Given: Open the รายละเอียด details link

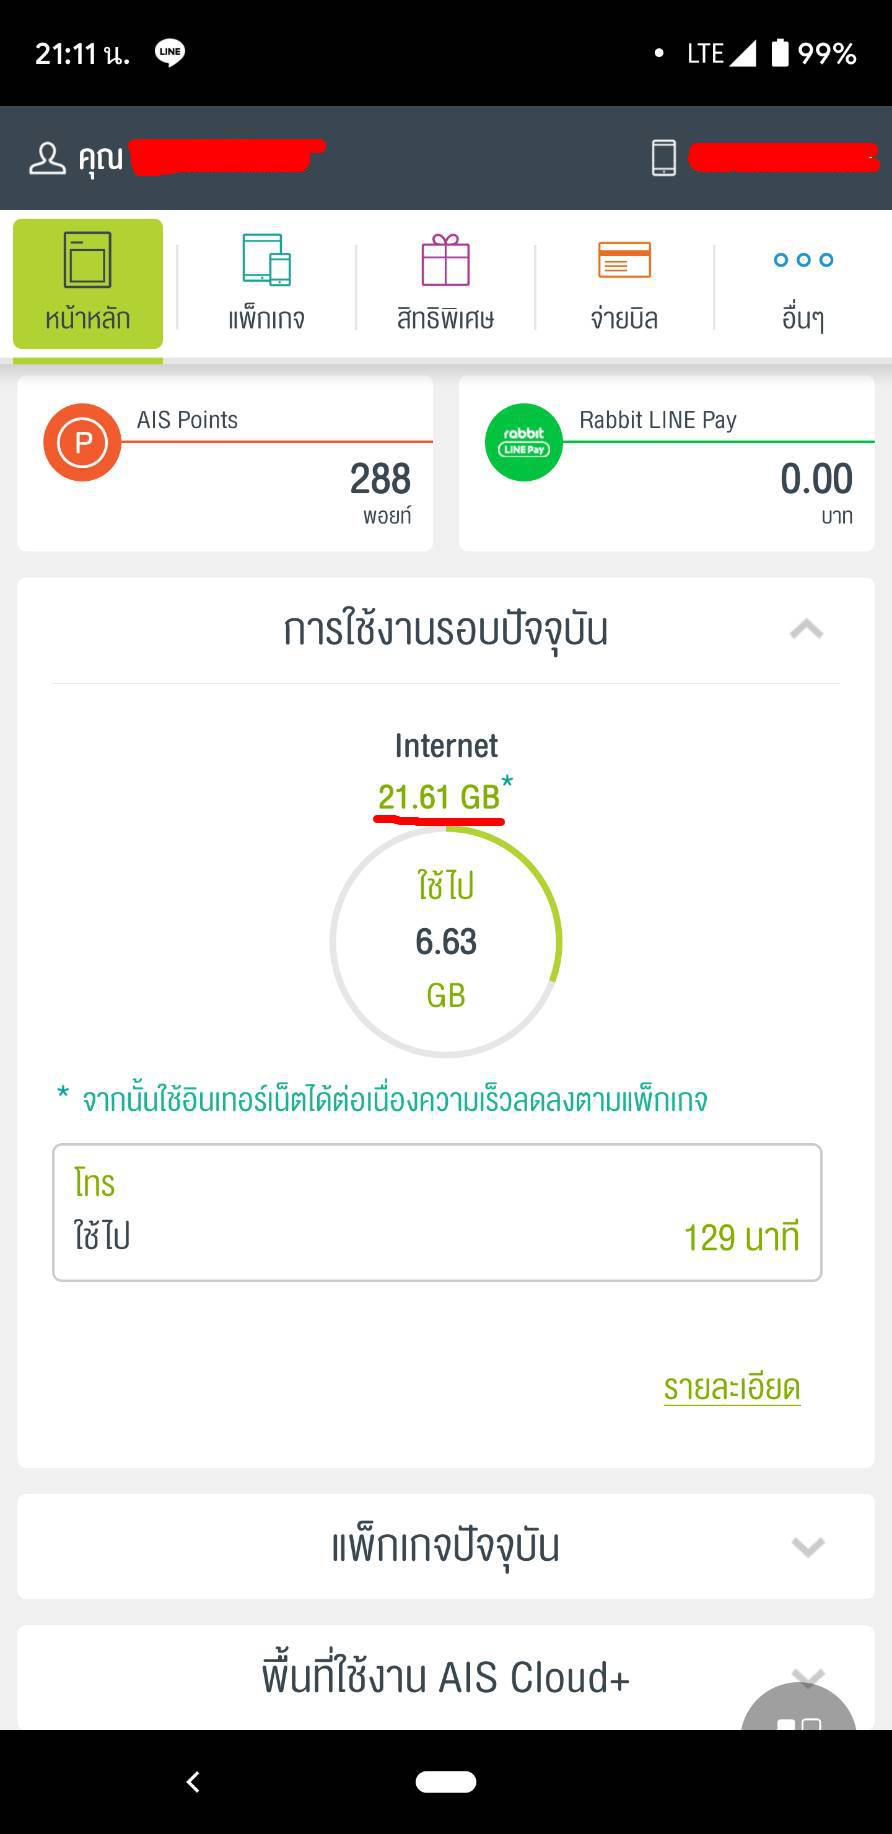Looking at the screenshot, I should (x=732, y=1387).
